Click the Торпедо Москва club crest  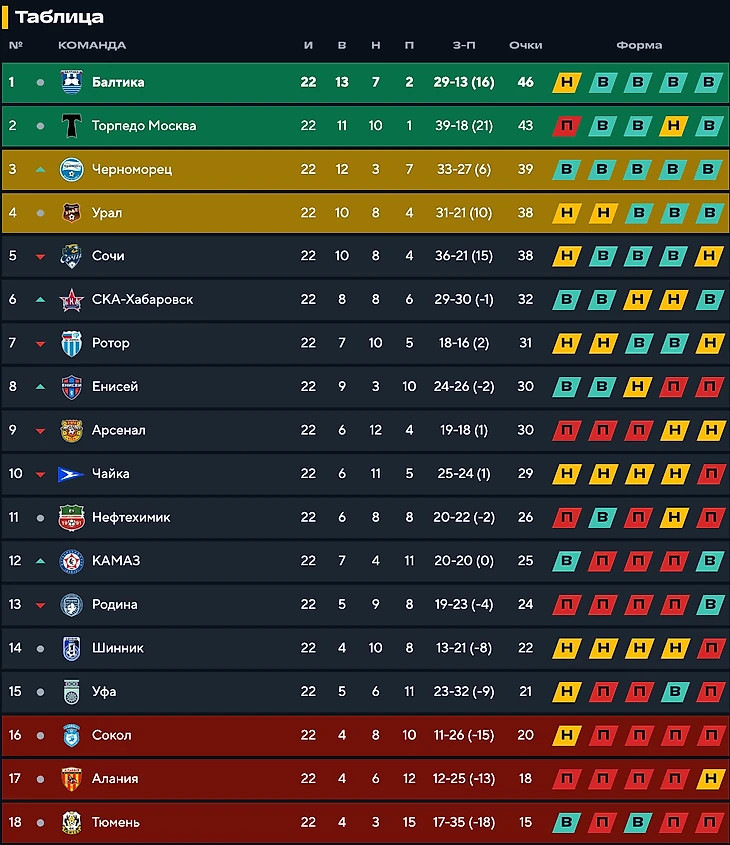pyautogui.click(x=70, y=126)
